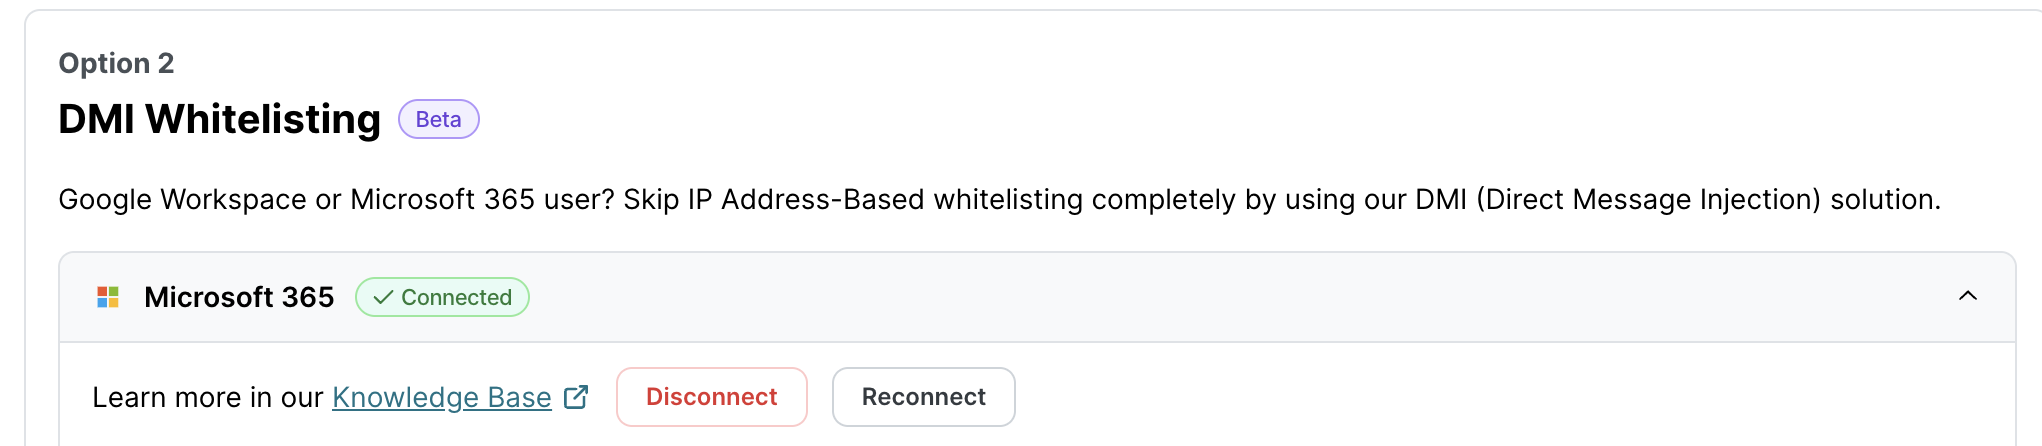This screenshot has height=446, width=2042.
Task: Click the DMI Whitelisting heading
Action: click(220, 119)
